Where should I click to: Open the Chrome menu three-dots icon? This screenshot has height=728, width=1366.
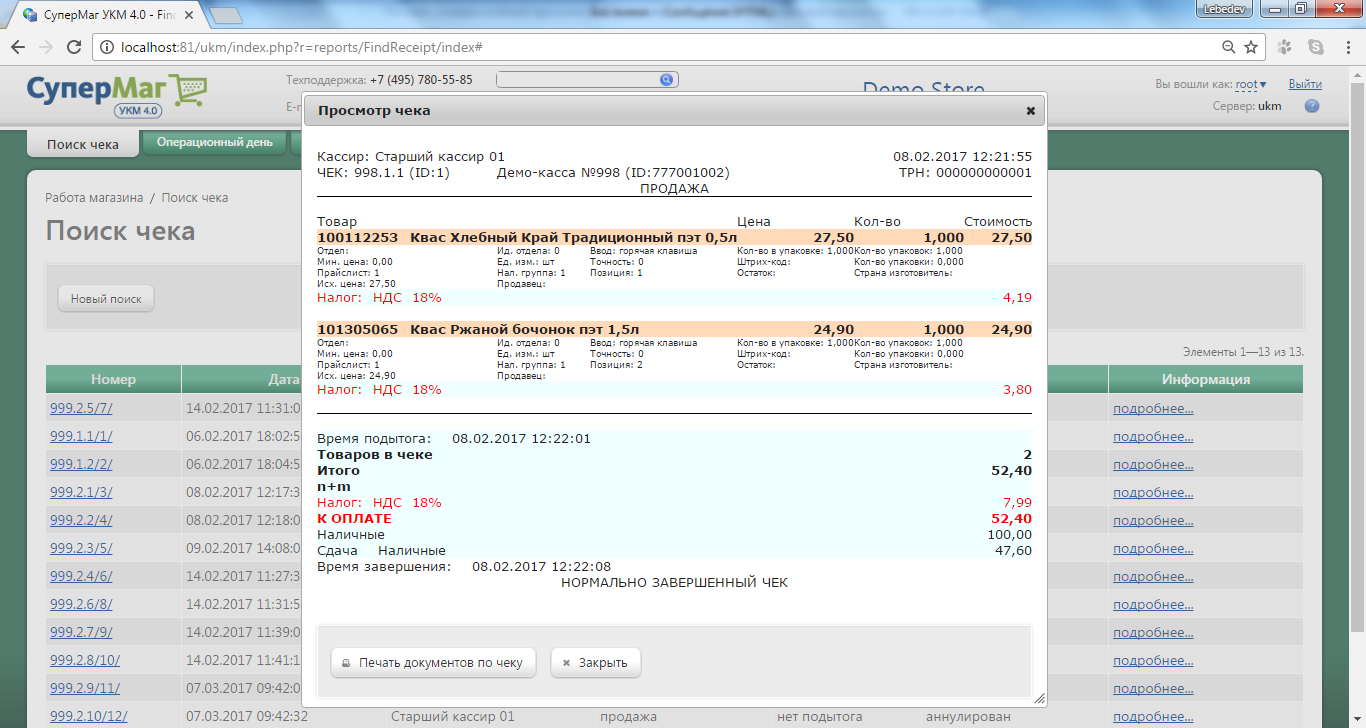[1347, 47]
